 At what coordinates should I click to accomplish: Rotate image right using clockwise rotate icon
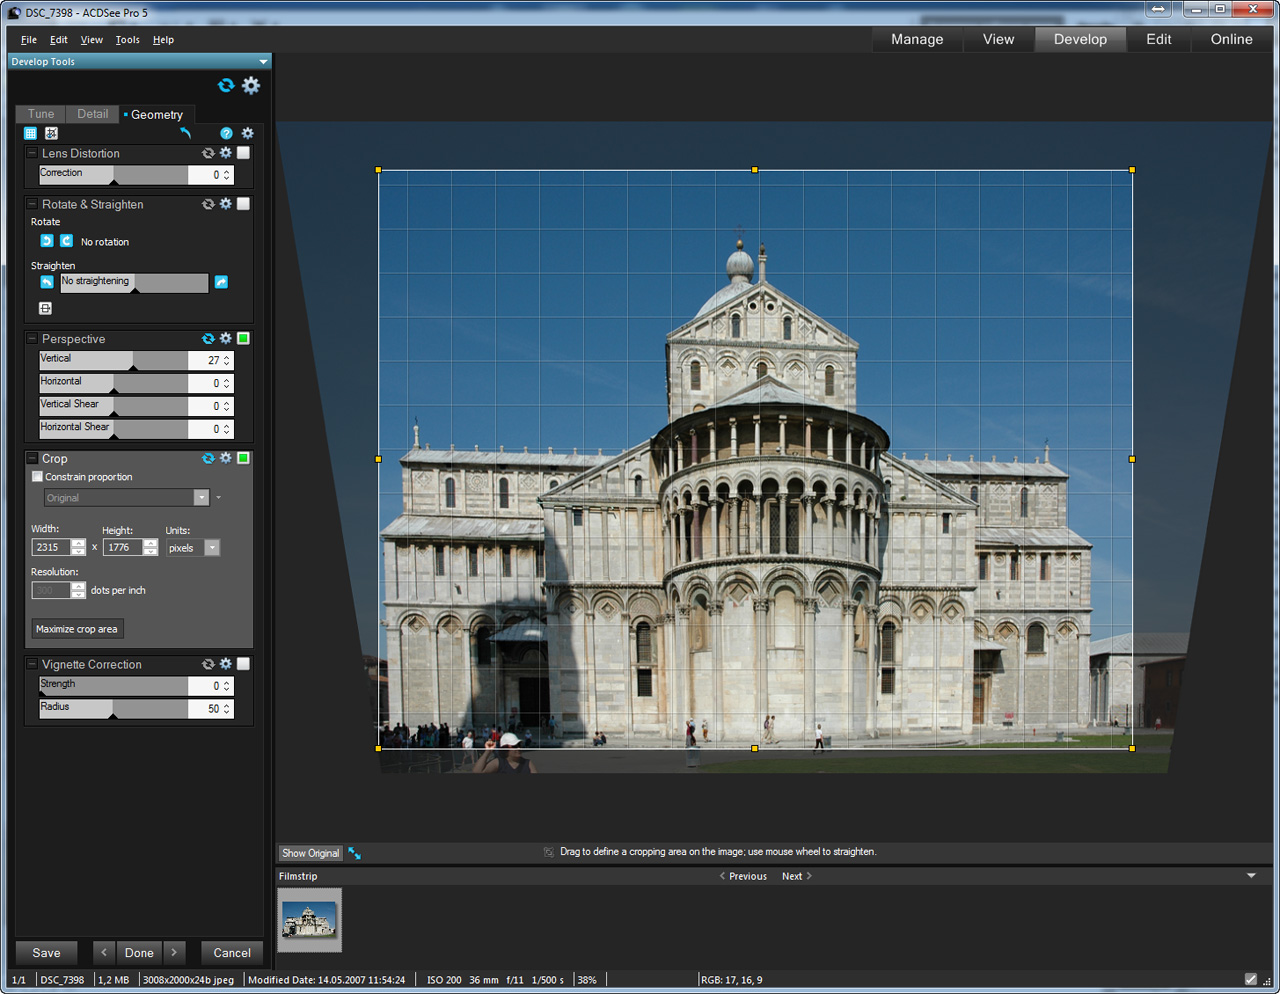point(66,241)
